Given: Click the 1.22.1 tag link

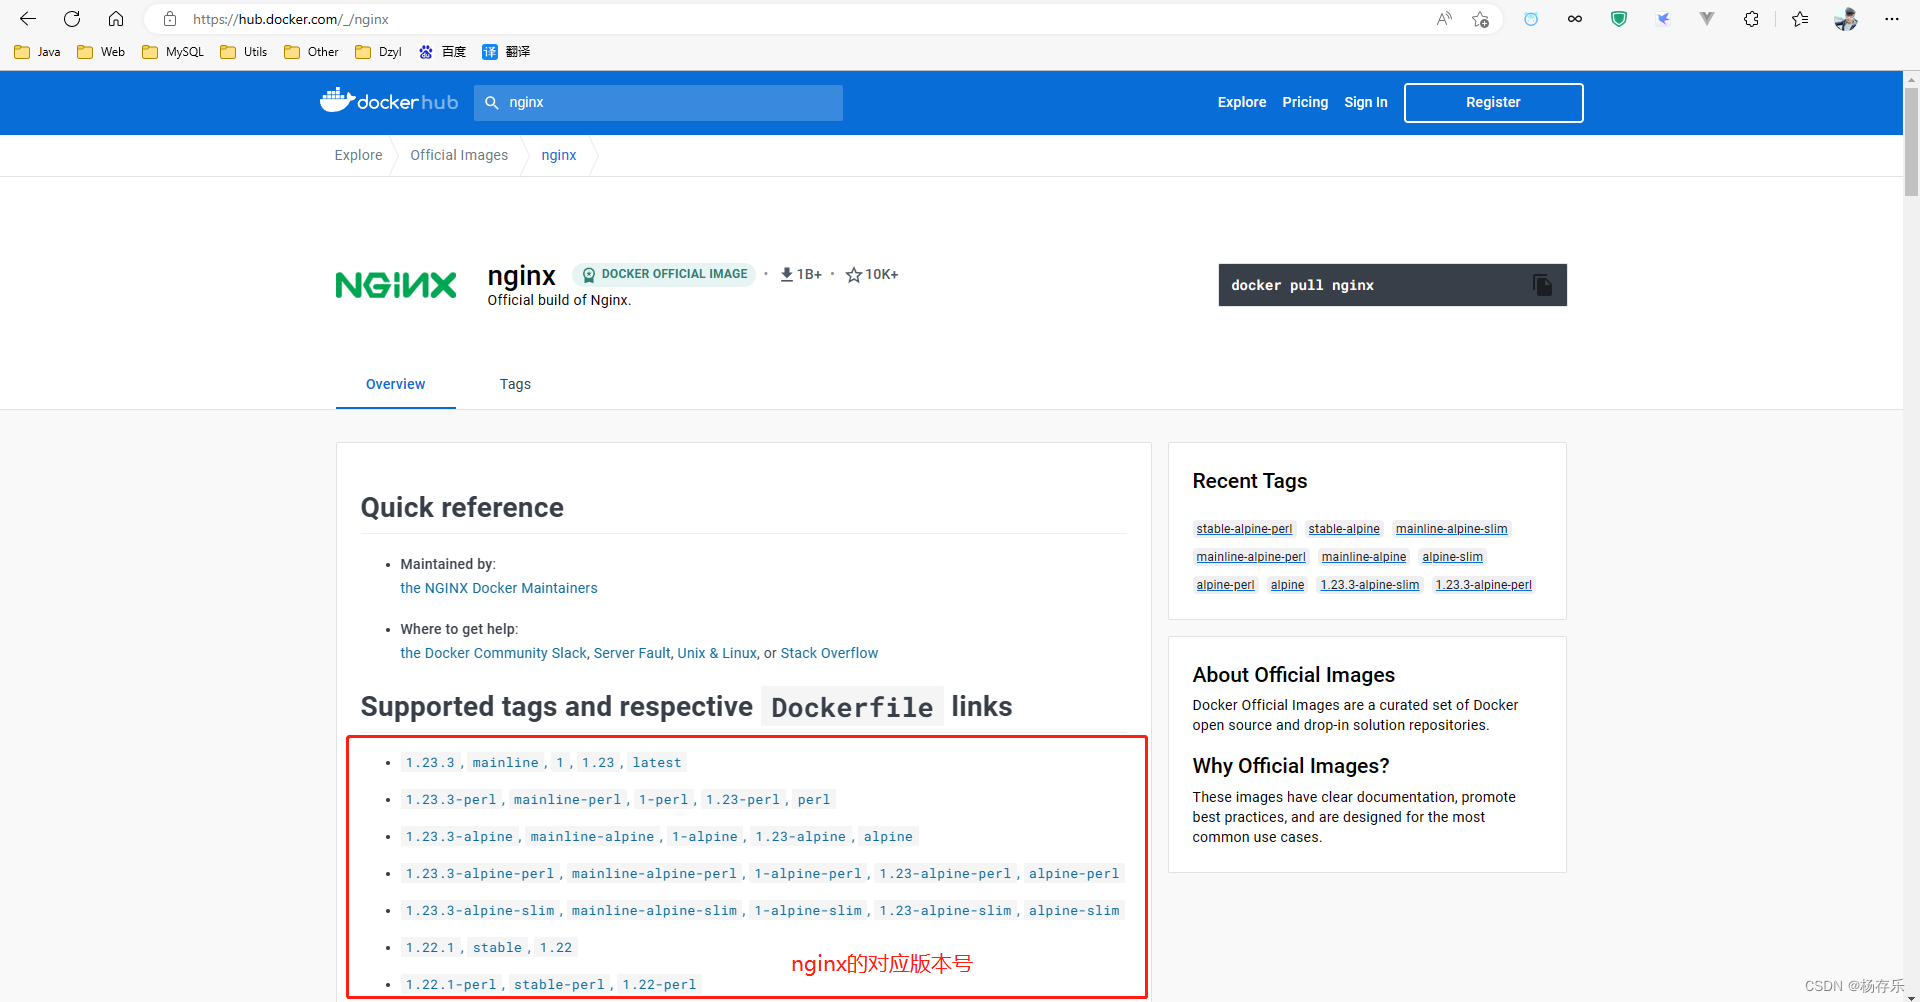Looking at the screenshot, I should 430,947.
